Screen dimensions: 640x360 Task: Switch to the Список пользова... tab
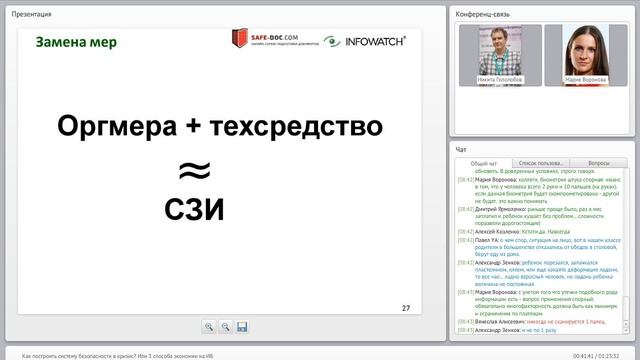click(541, 163)
